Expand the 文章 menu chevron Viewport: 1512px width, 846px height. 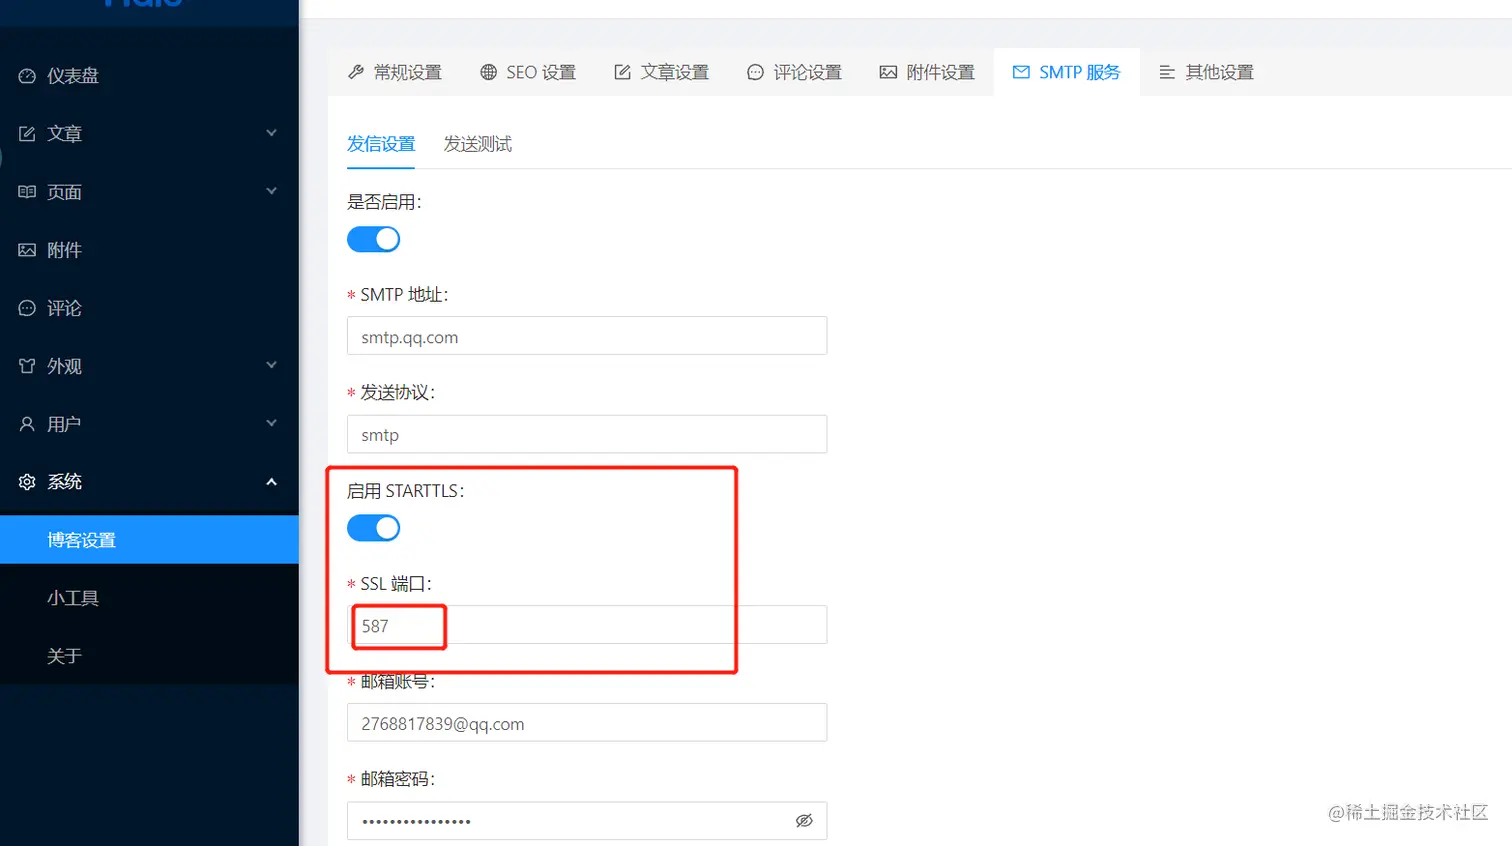point(271,133)
